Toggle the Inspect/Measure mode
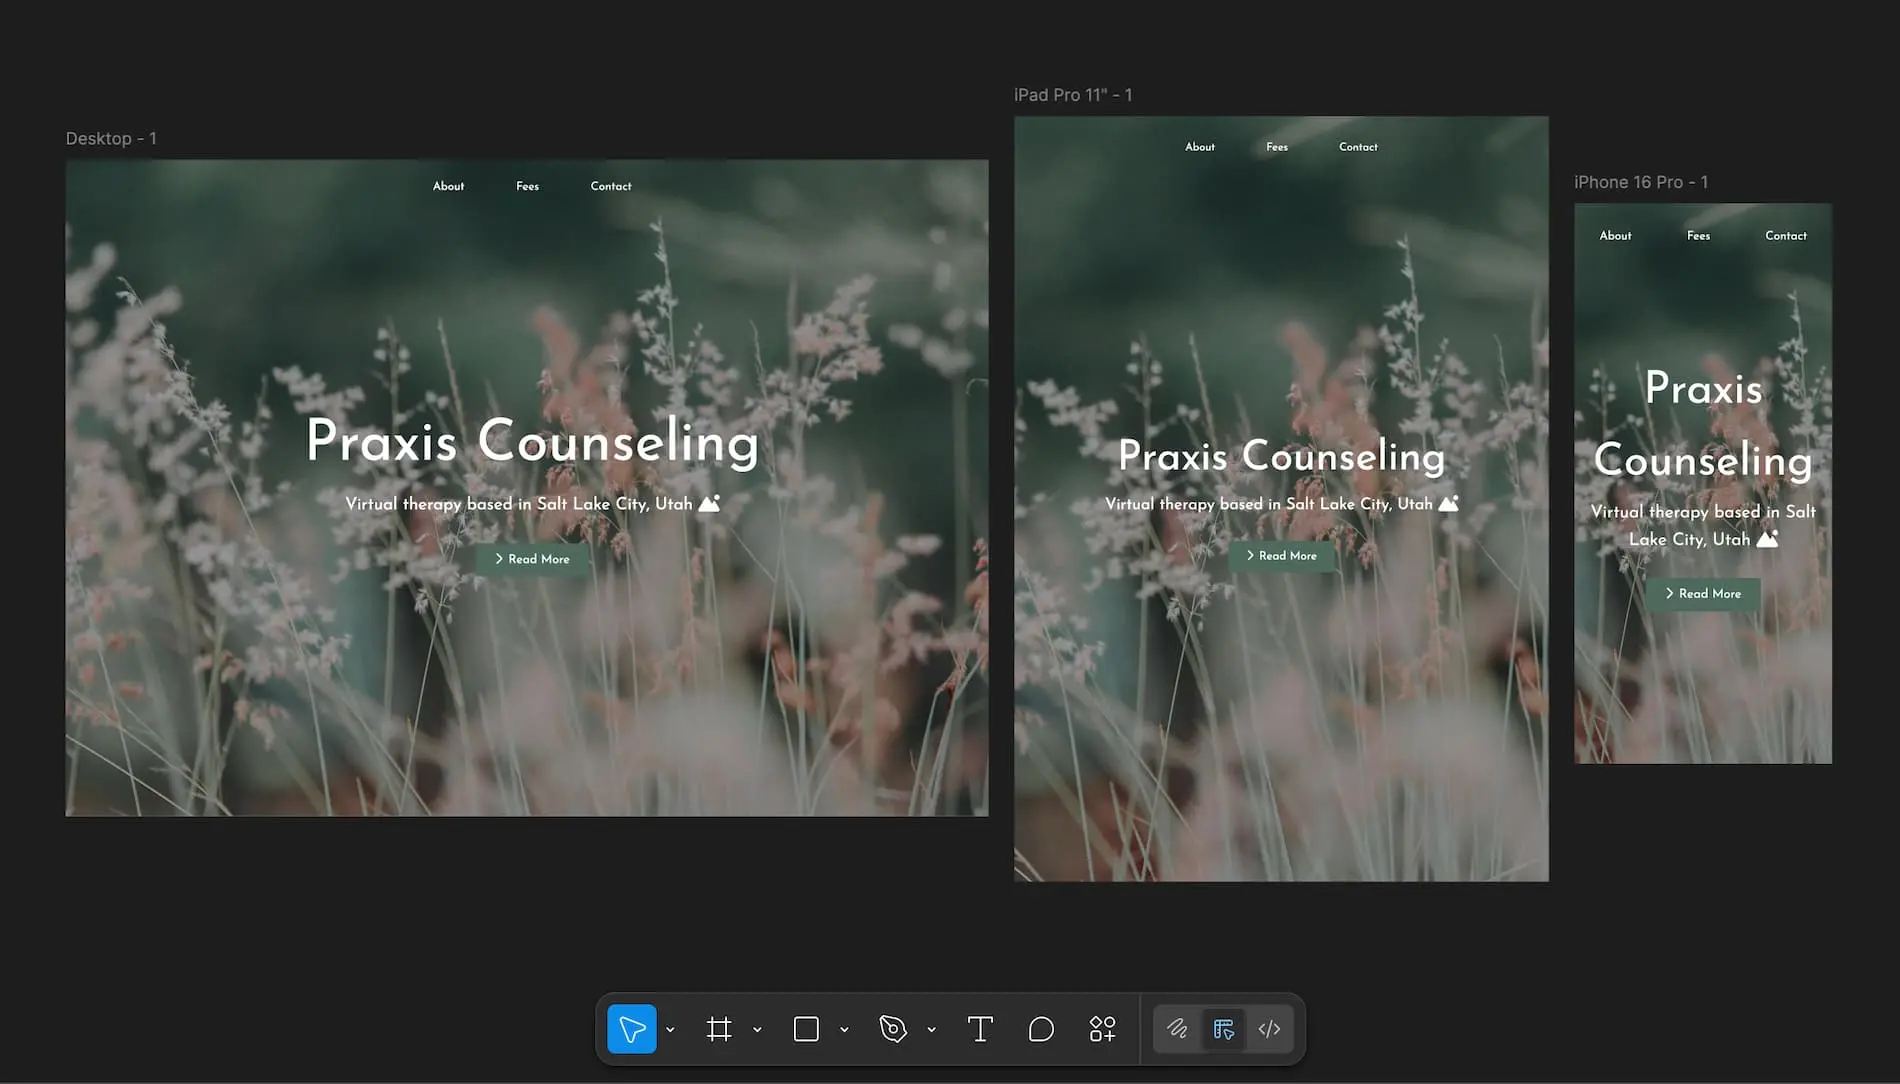 1223,1028
